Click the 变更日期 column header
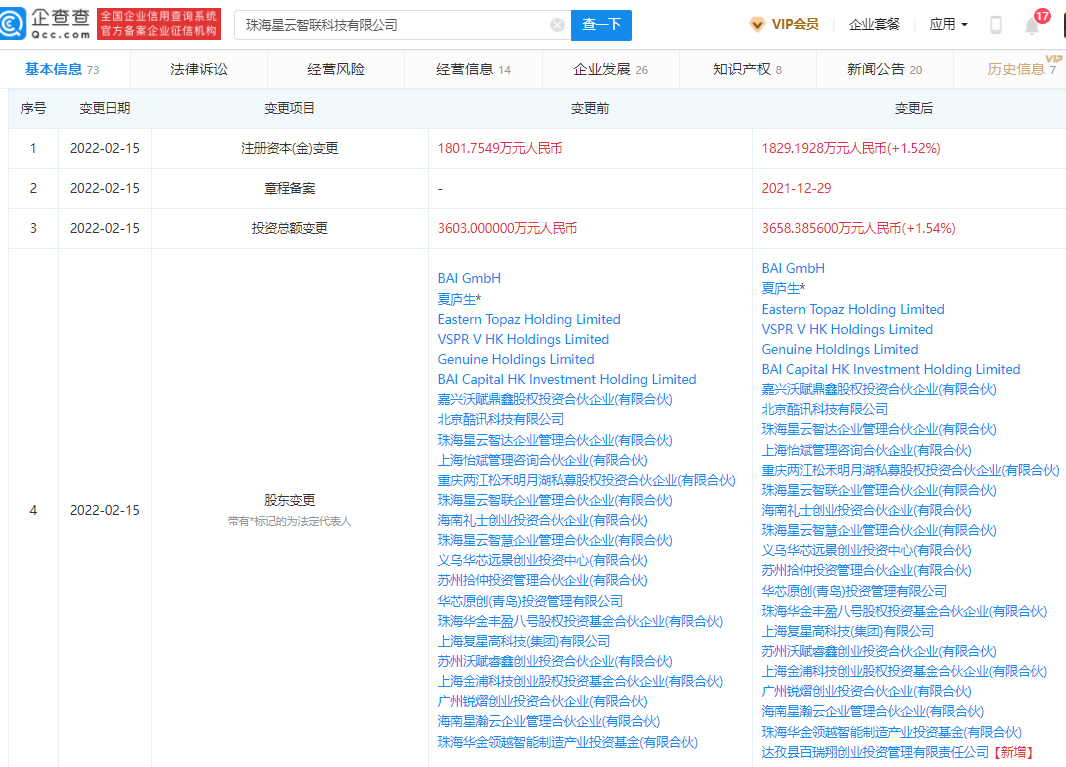 pyautogui.click(x=105, y=108)
